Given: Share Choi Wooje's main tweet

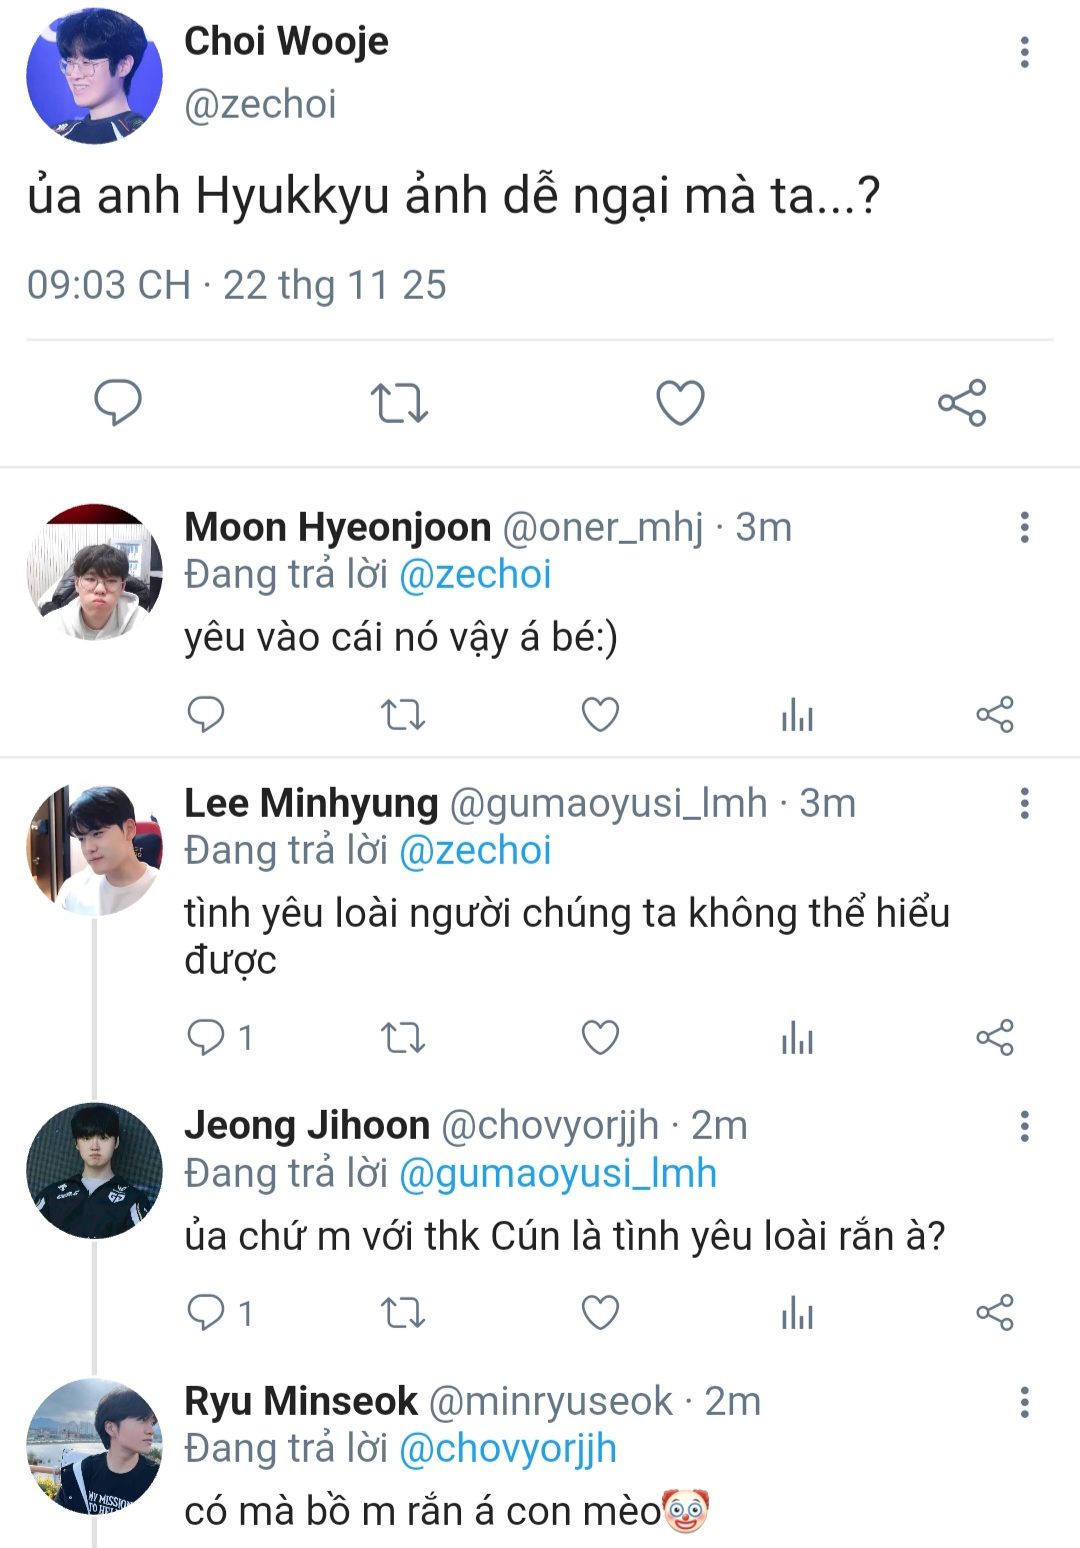Looking at the screenshot, I should click(x=962, y=403).
